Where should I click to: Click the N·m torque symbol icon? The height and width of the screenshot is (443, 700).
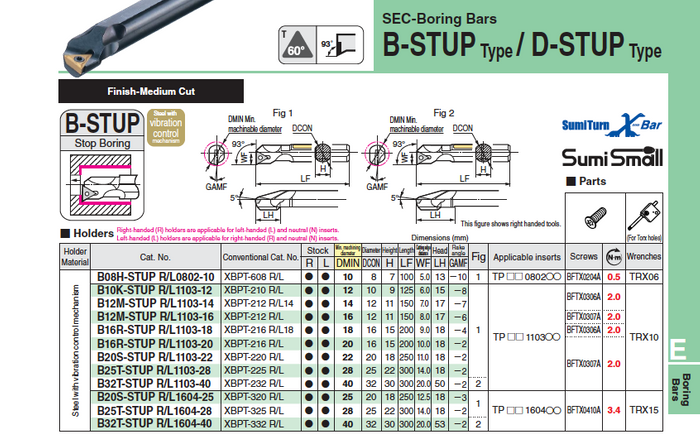614,257
